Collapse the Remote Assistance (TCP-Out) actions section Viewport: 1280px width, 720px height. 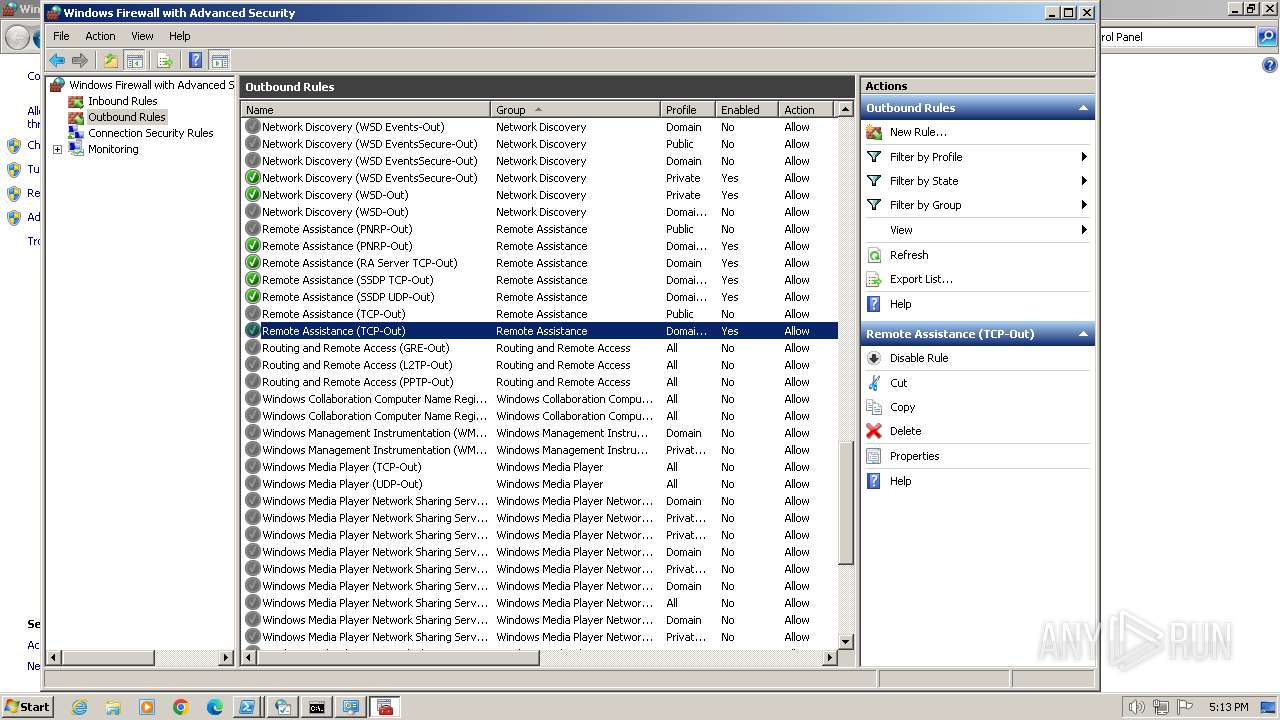click(1082, 334)
